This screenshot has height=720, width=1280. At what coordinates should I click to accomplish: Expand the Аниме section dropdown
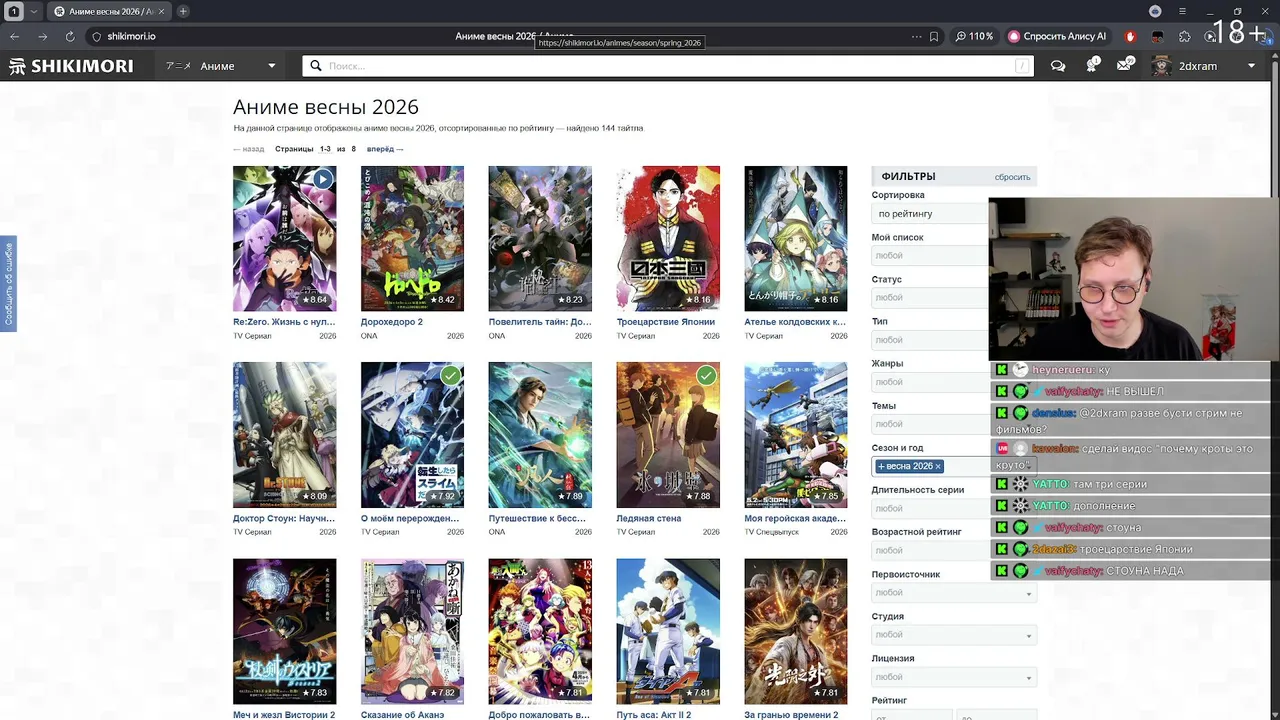271,66
